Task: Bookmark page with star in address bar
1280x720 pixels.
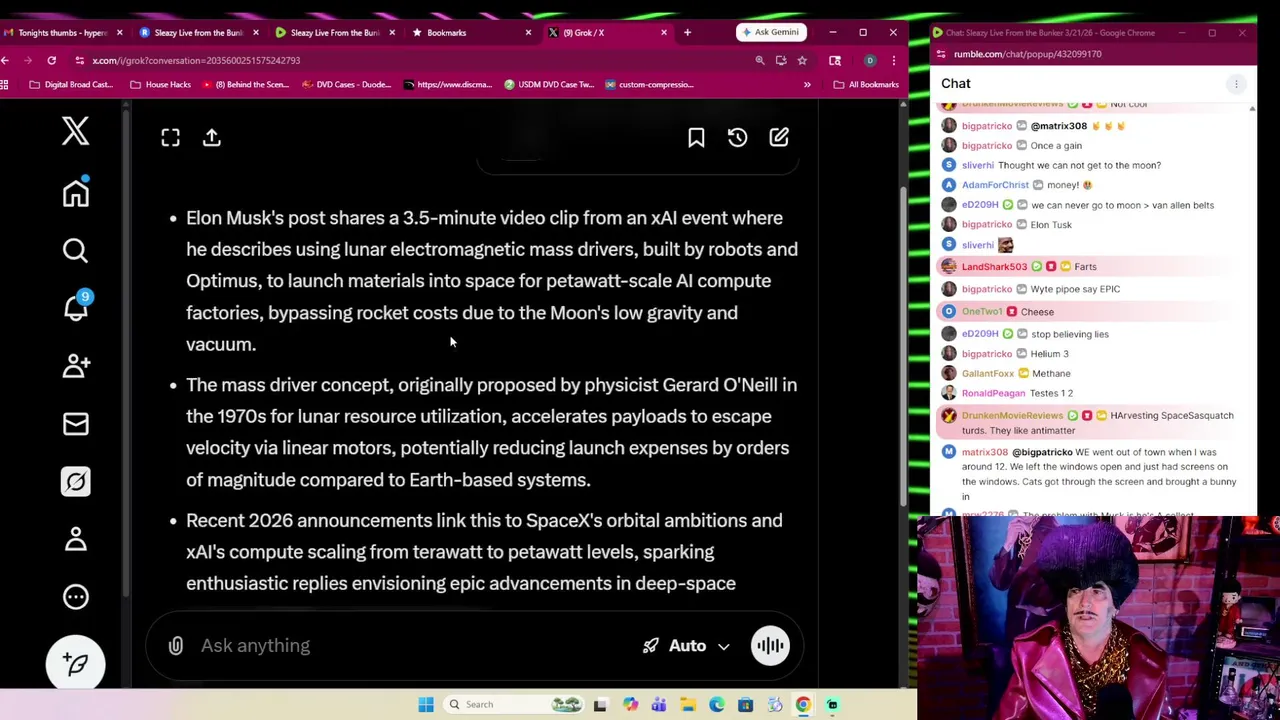Action: pyautogui.click(x=802, y=60)
